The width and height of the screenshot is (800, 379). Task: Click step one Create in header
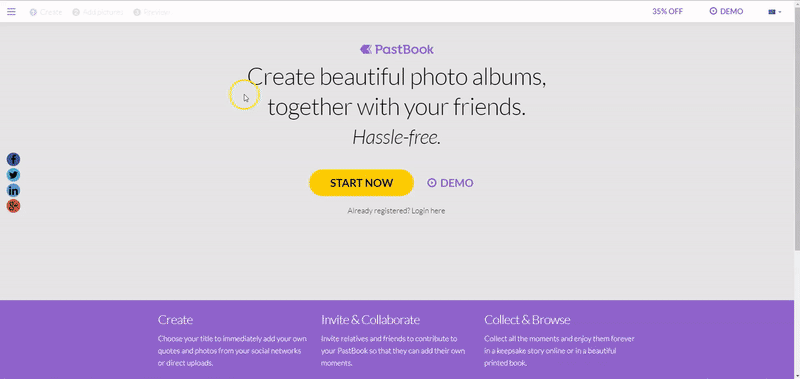(46, 12)
